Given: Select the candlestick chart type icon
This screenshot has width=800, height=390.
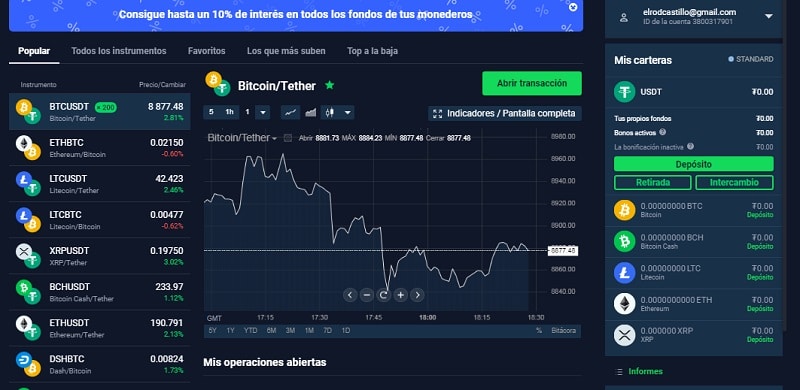Looking at the screenshot, I should (x=331, y=112).
